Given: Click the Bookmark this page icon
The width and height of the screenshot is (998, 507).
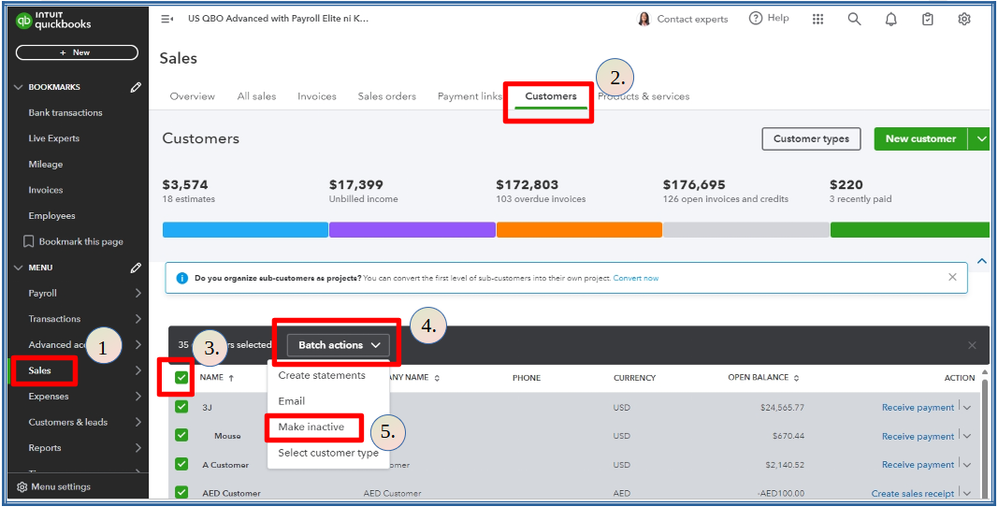Looking at the screenshot, I should [x=28, y=242].
